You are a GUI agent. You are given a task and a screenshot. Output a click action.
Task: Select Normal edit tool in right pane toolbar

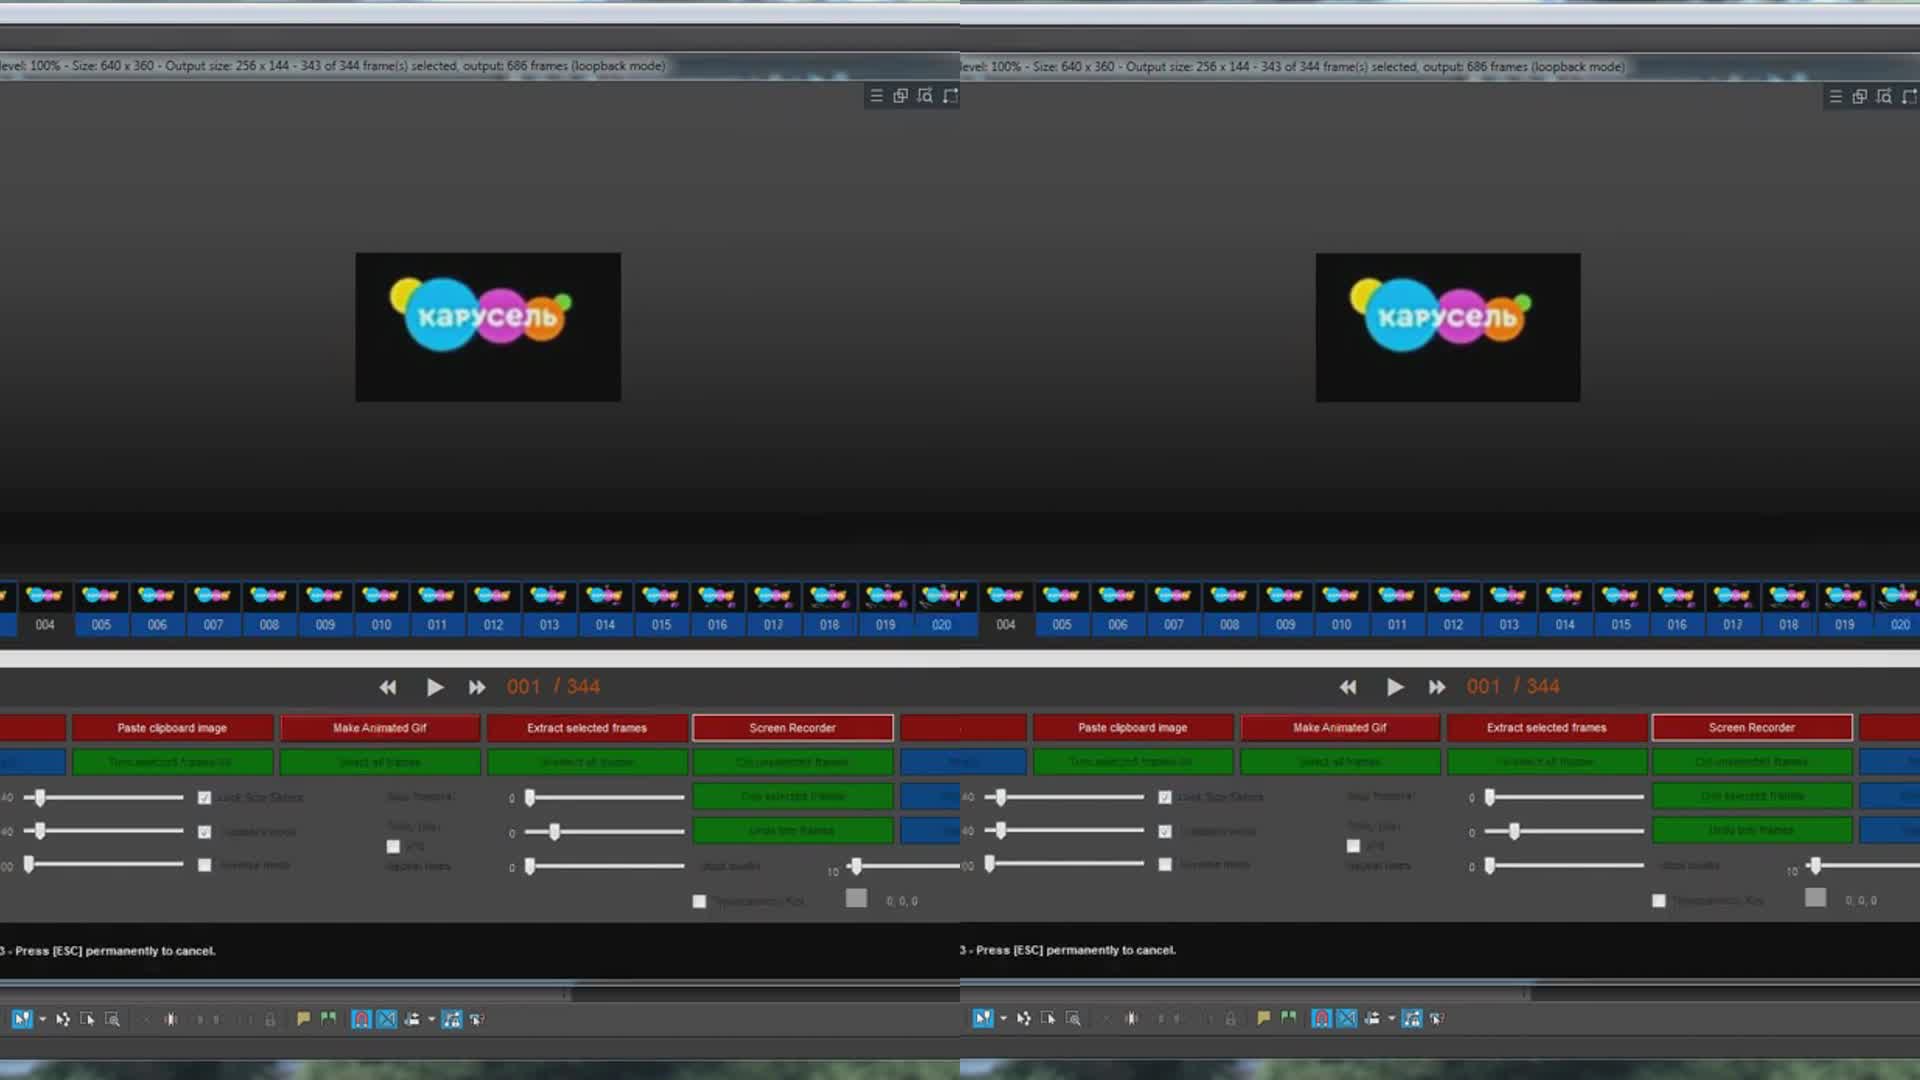point(982,1018)
